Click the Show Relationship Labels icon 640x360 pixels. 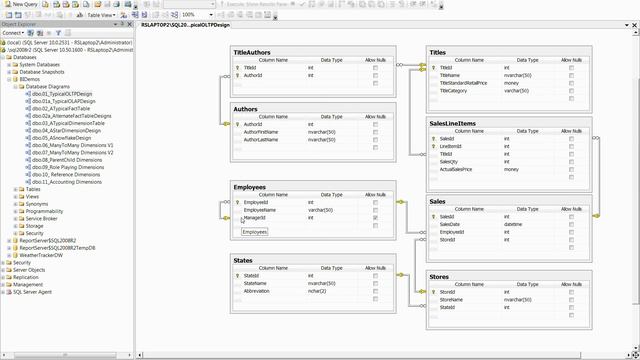[124, 15]
